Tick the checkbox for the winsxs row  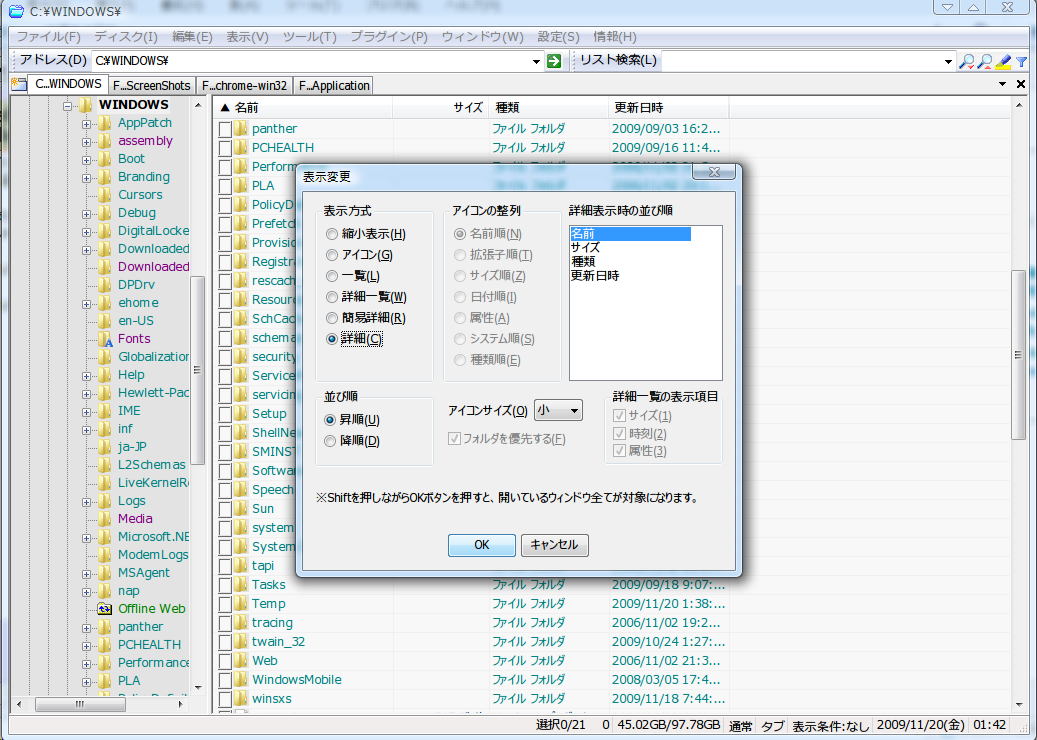coord(225,699)
